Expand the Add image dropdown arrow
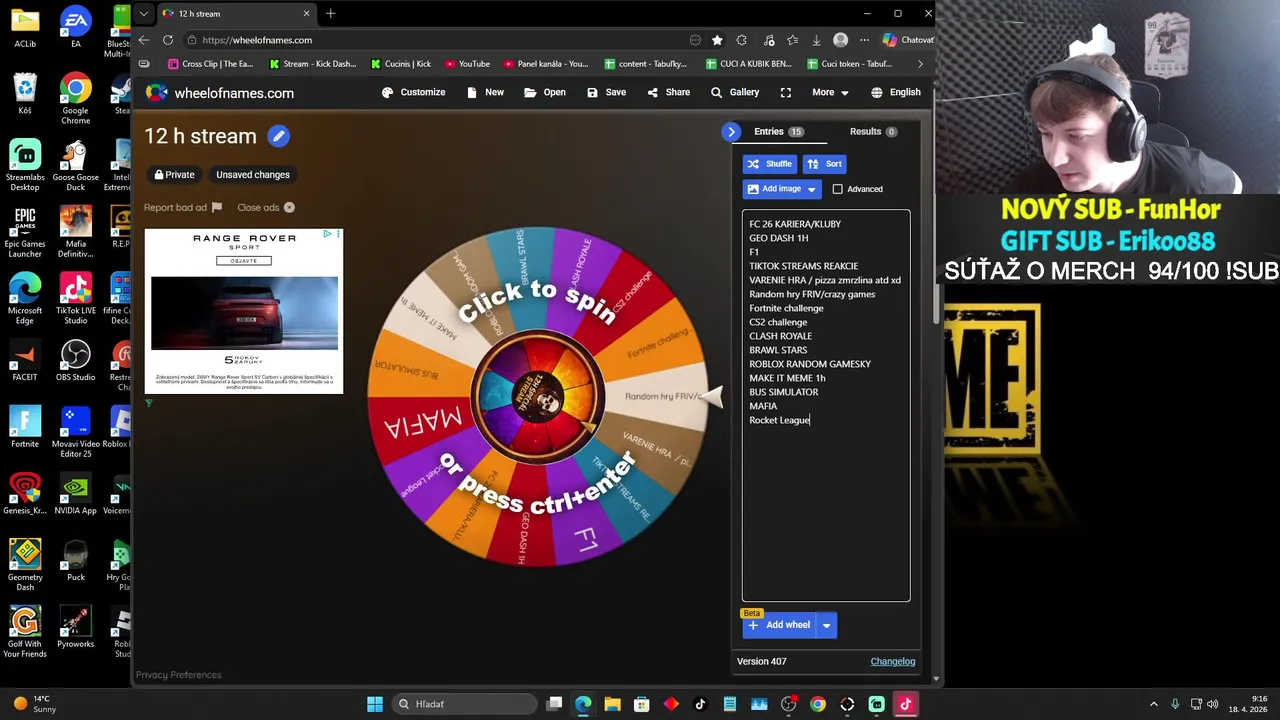1280x720 pixels. 812,189
